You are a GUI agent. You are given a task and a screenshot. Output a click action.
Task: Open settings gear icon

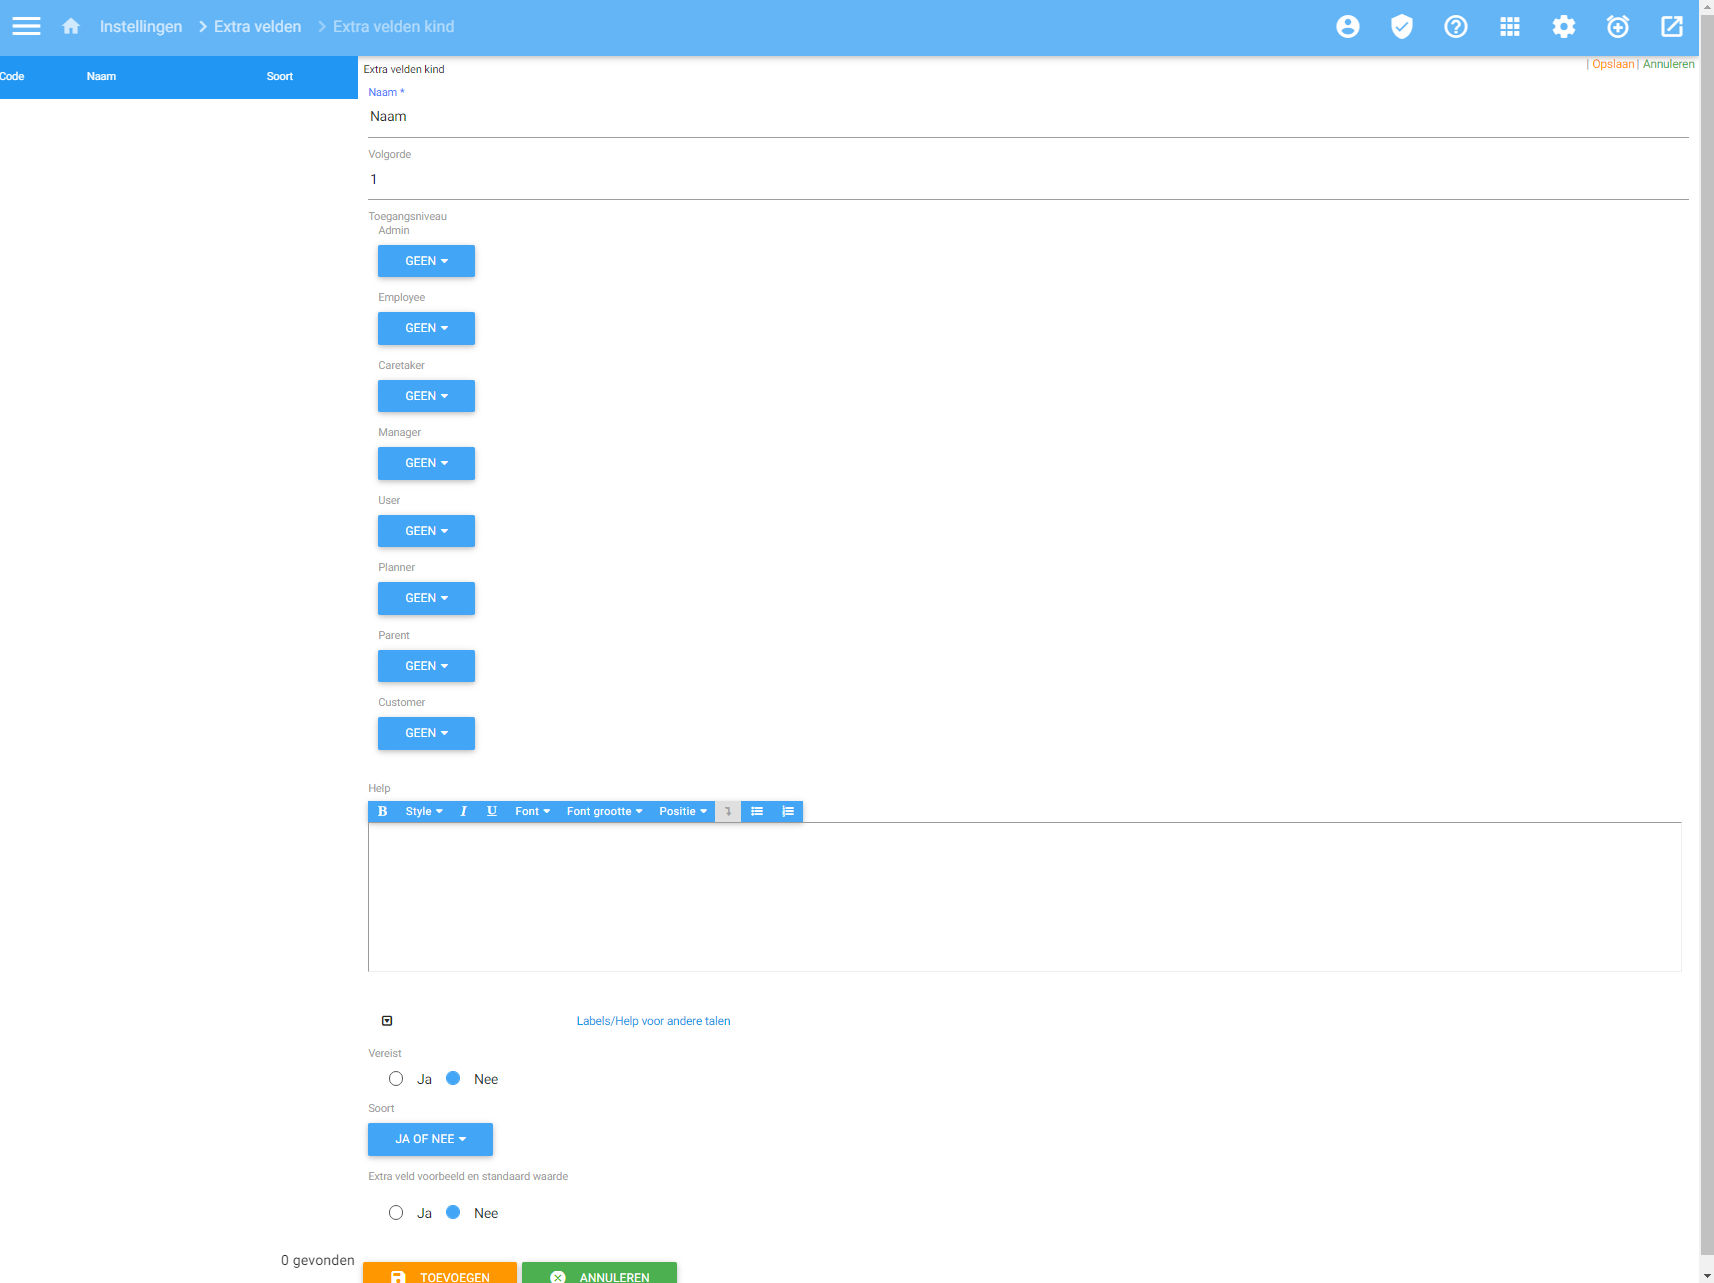pyautogui.click(x=1563, y=27)
